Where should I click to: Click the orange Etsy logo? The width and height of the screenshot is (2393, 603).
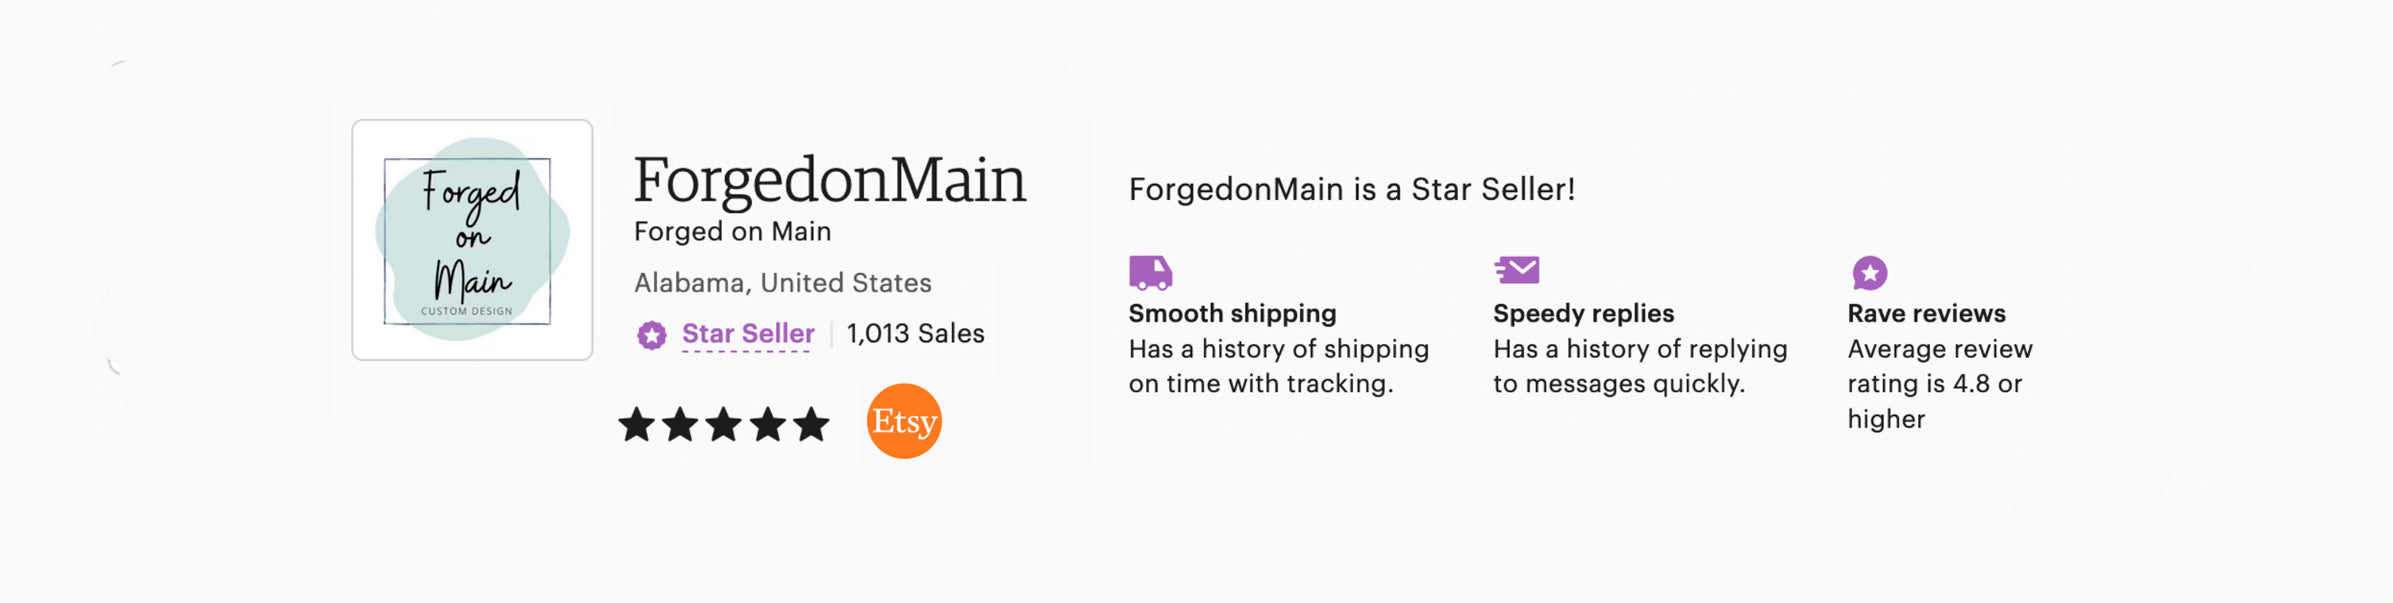point(904,421)
